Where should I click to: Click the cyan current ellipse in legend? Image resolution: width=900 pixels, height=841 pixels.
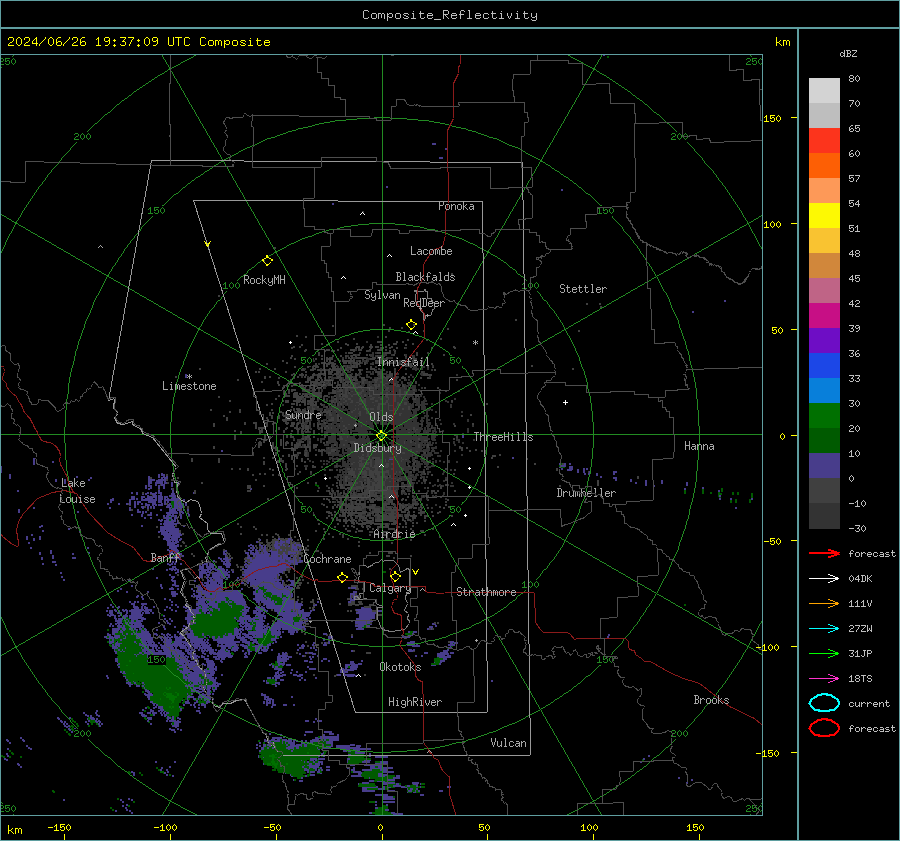click(x=824, y=703)
